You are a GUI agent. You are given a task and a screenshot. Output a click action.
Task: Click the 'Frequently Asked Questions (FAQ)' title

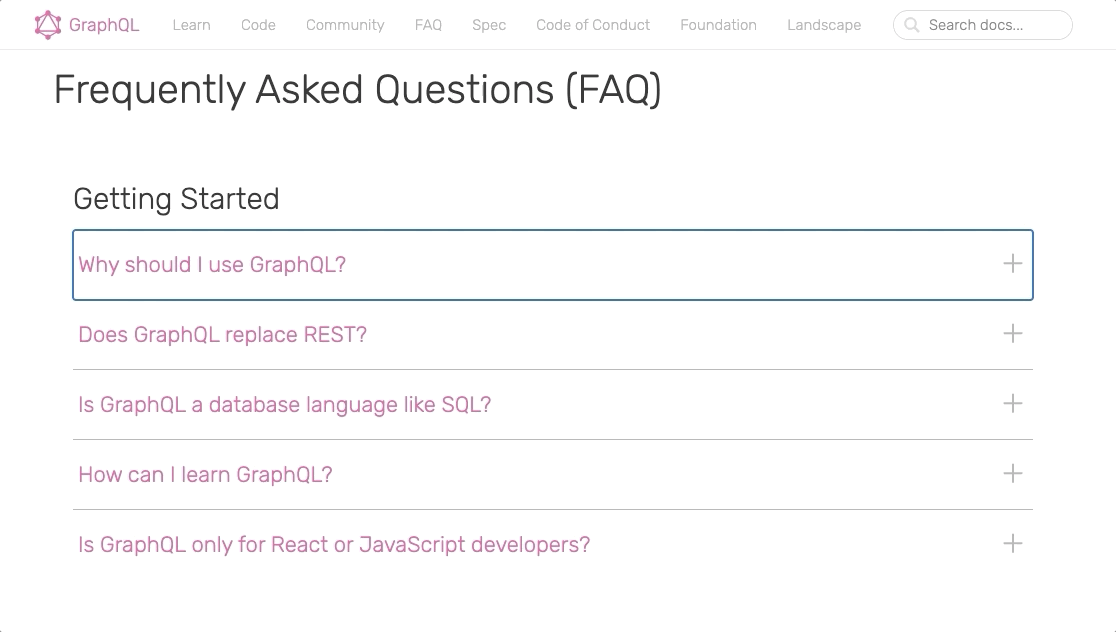(358, 90)
